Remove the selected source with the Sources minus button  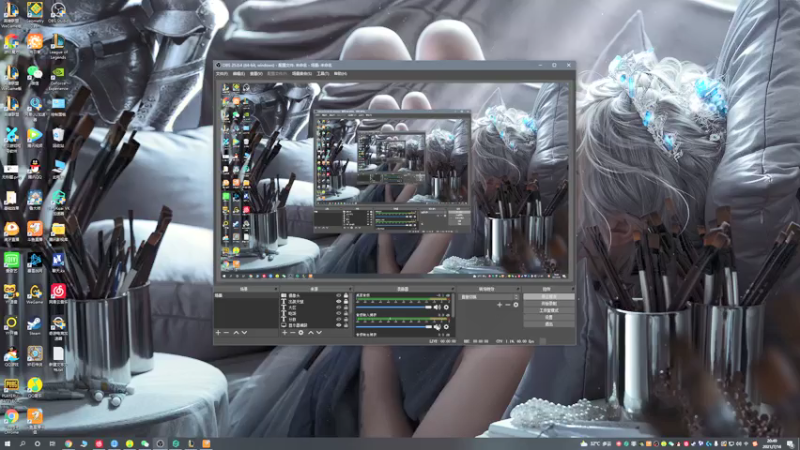pyautogui.click(x=292, y=333)
